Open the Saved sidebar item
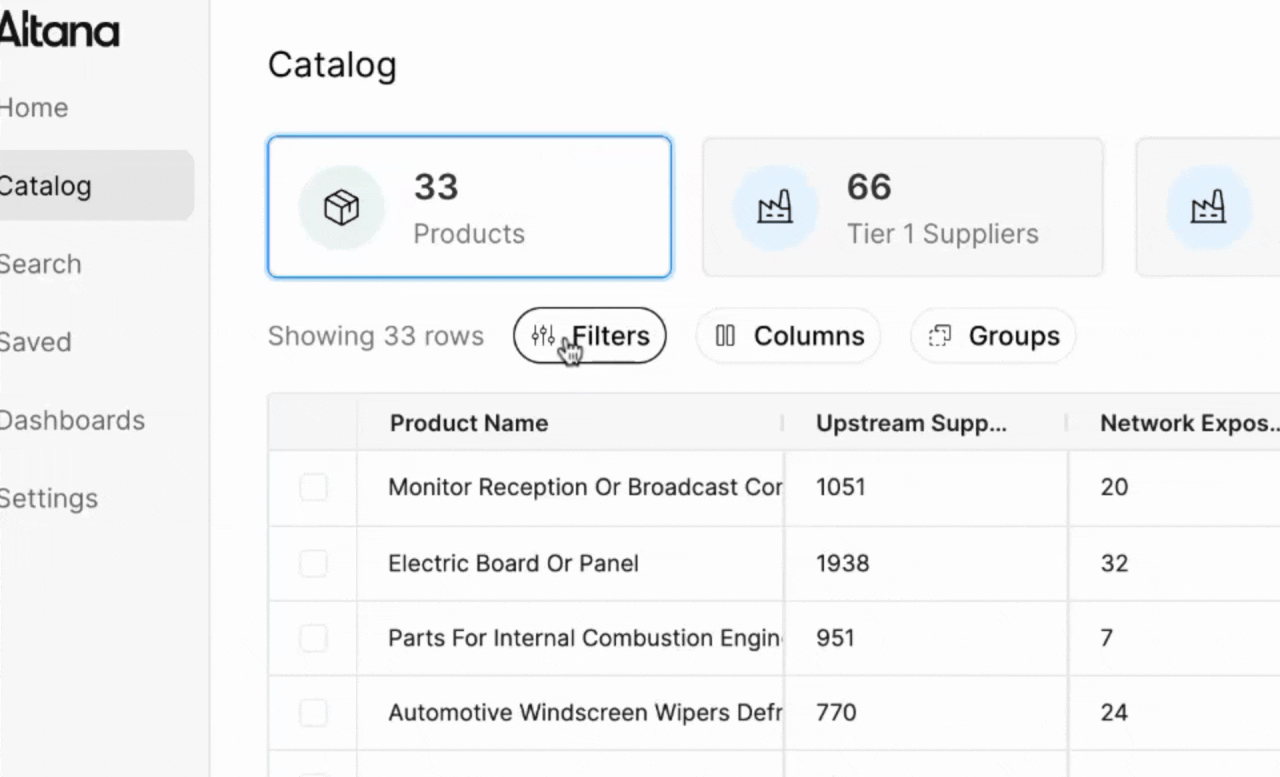Viewport: 1280px width, 777px height. click(x=36, y=342)
